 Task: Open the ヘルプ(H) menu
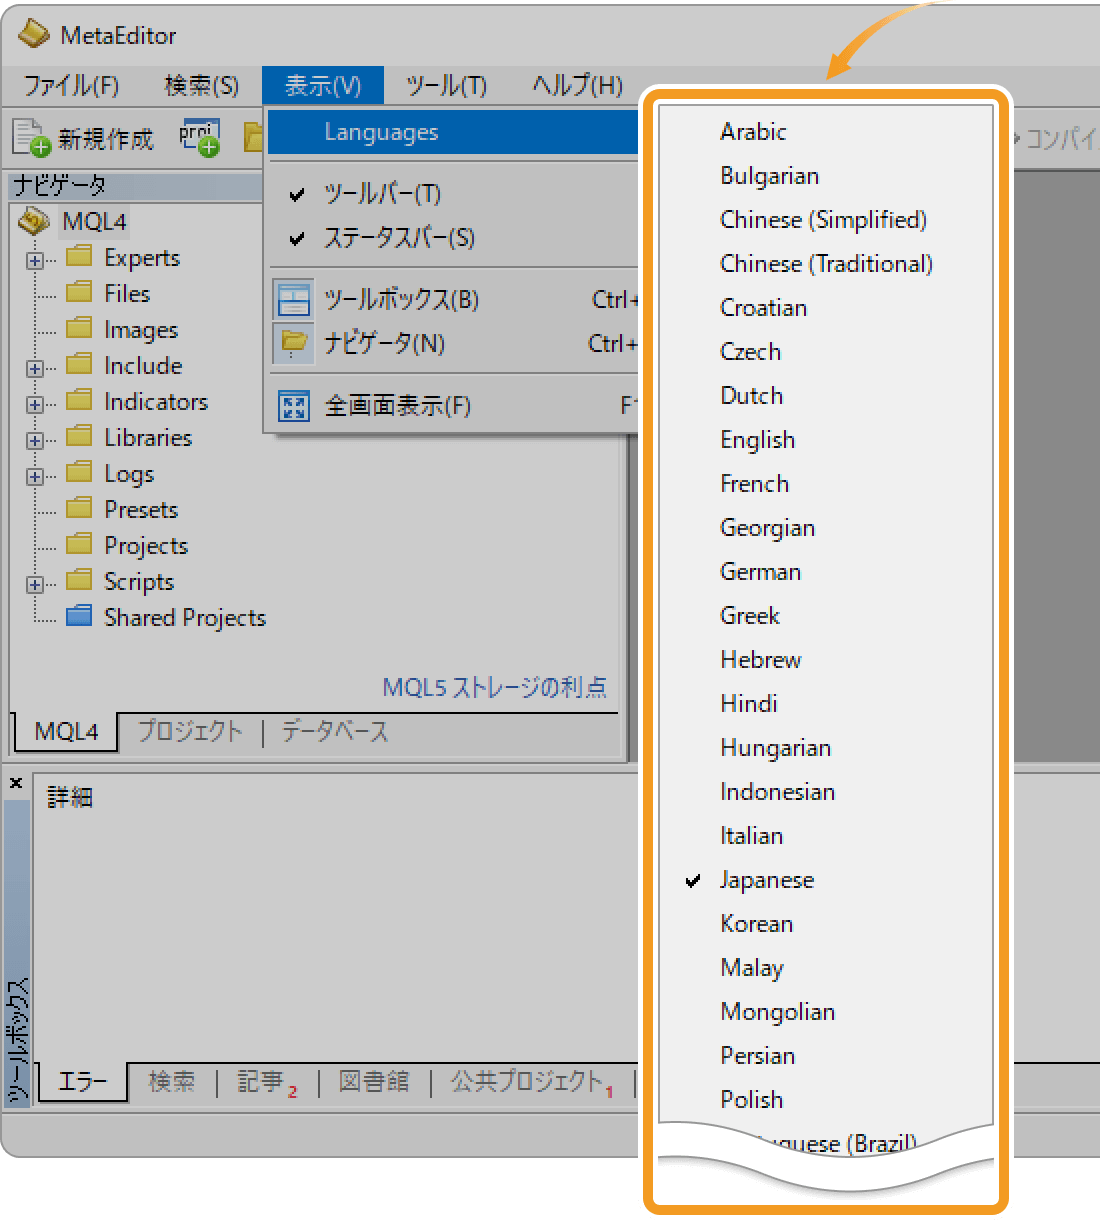(577, 86)
